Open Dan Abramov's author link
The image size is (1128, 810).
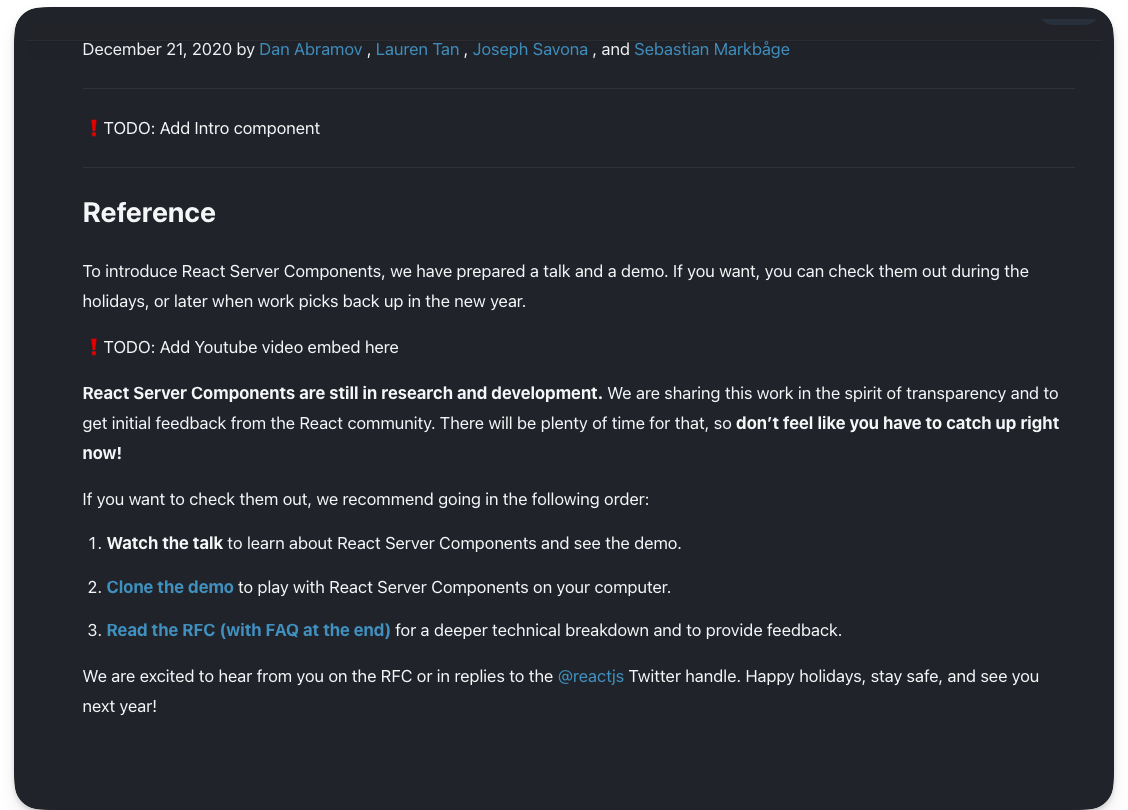coord(310,49)
